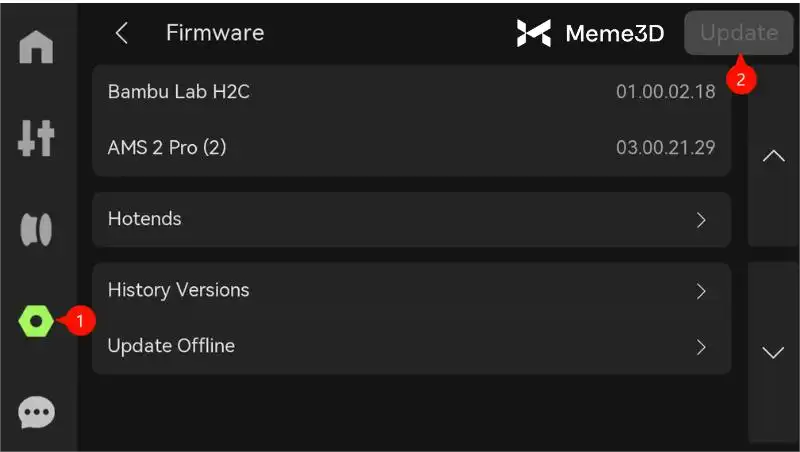
Task: Click the Update Offline link
Action: pyautogui.click(x=411, y=347)
